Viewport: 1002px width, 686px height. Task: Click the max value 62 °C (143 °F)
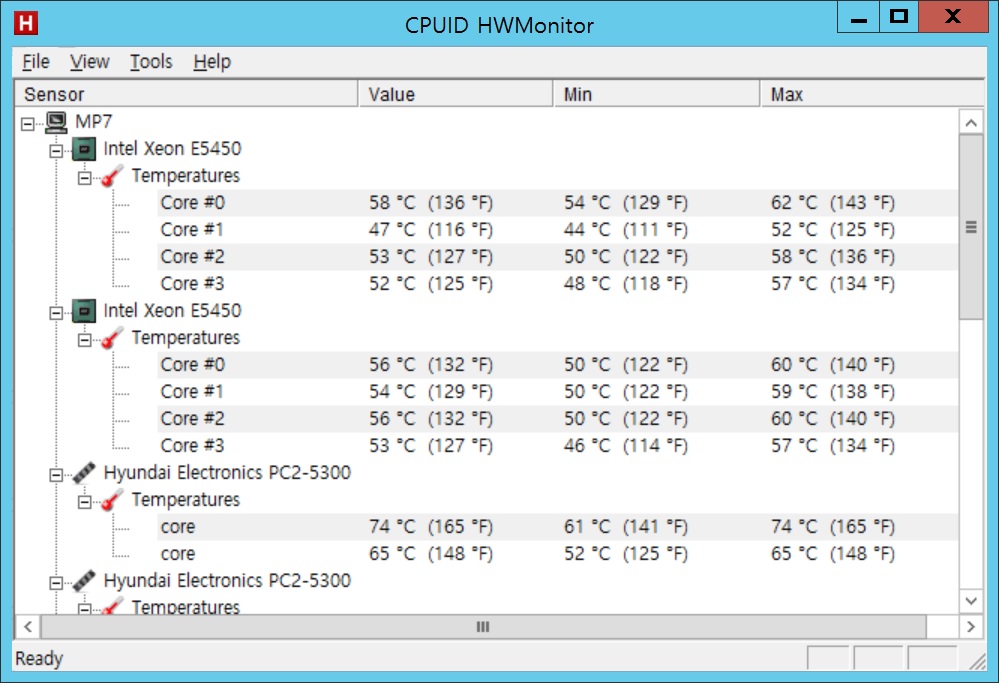[x=833, y=203]
